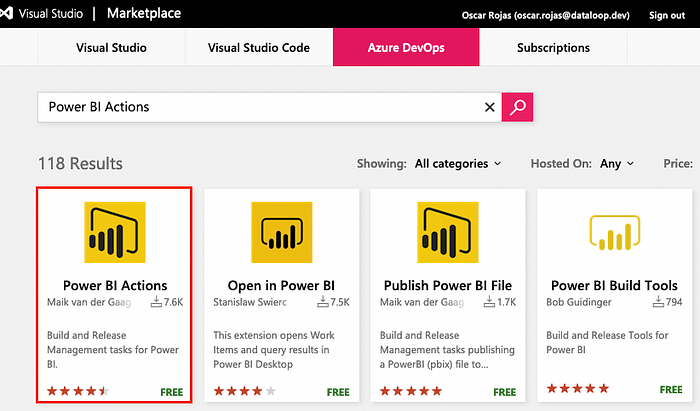Open Publish Power BI File title link
This screenshot has width=700, height=411.
coord(448,285)
